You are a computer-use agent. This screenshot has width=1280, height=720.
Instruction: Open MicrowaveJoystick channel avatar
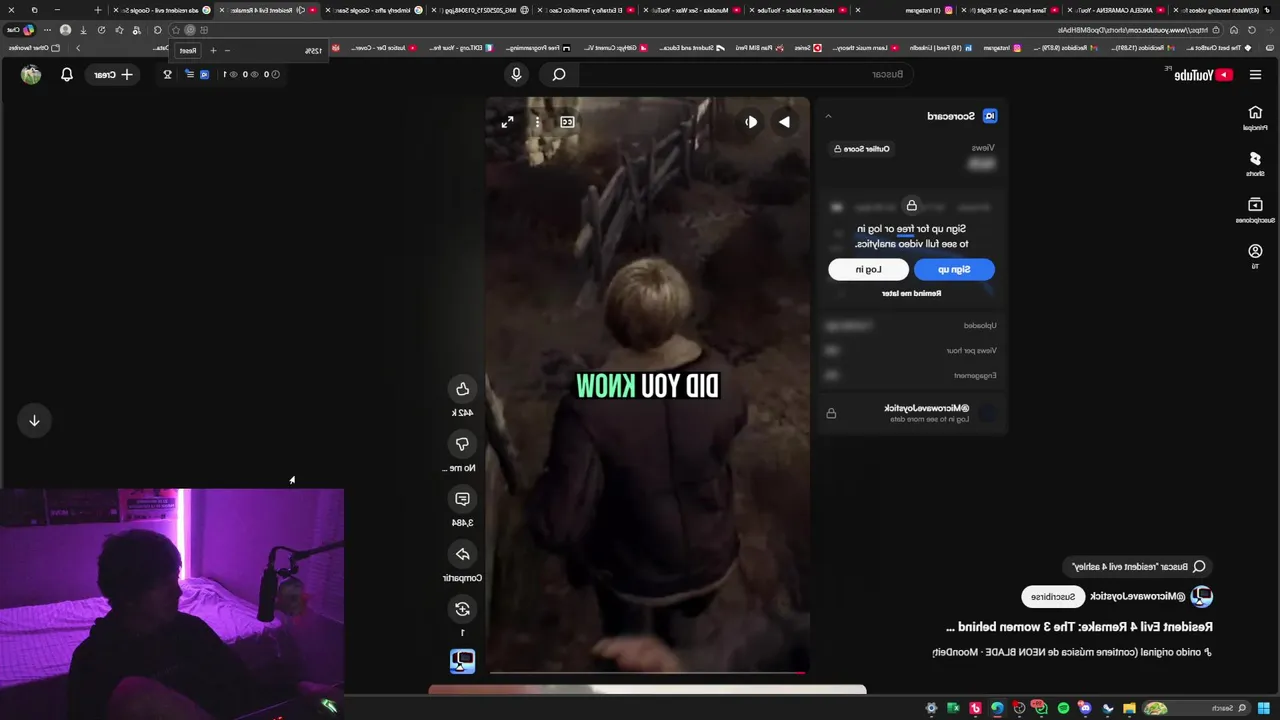click(x=1201, y=597)
